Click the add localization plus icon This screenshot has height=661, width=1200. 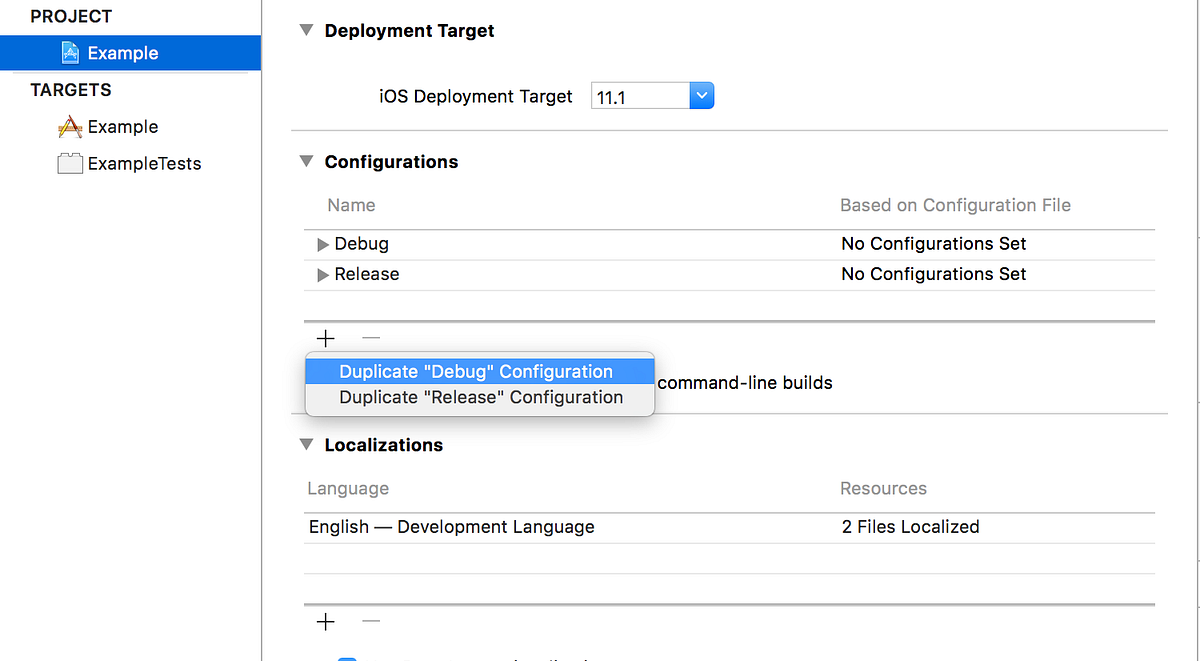[x=324, y=621]
